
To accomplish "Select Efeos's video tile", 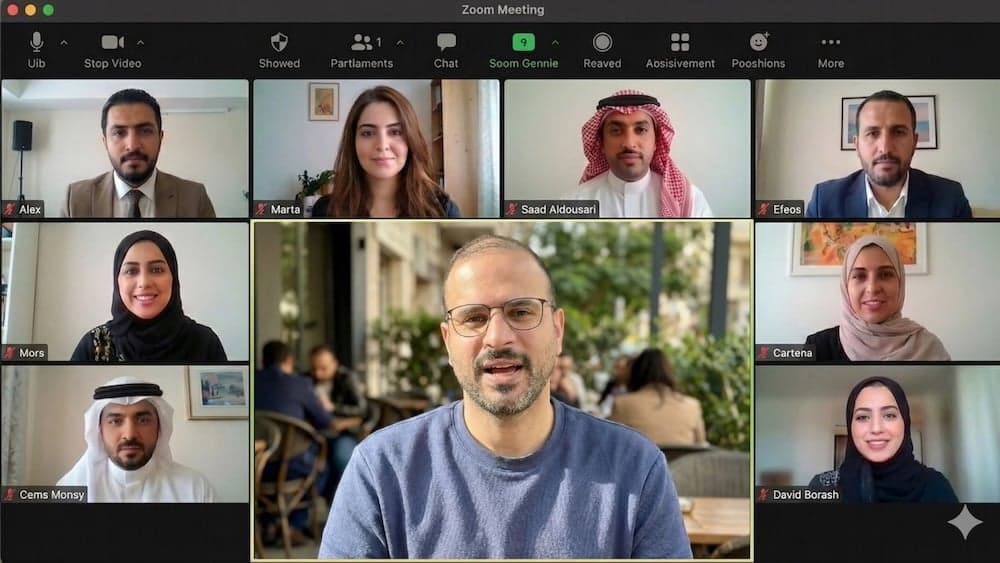I will (878, 149).
